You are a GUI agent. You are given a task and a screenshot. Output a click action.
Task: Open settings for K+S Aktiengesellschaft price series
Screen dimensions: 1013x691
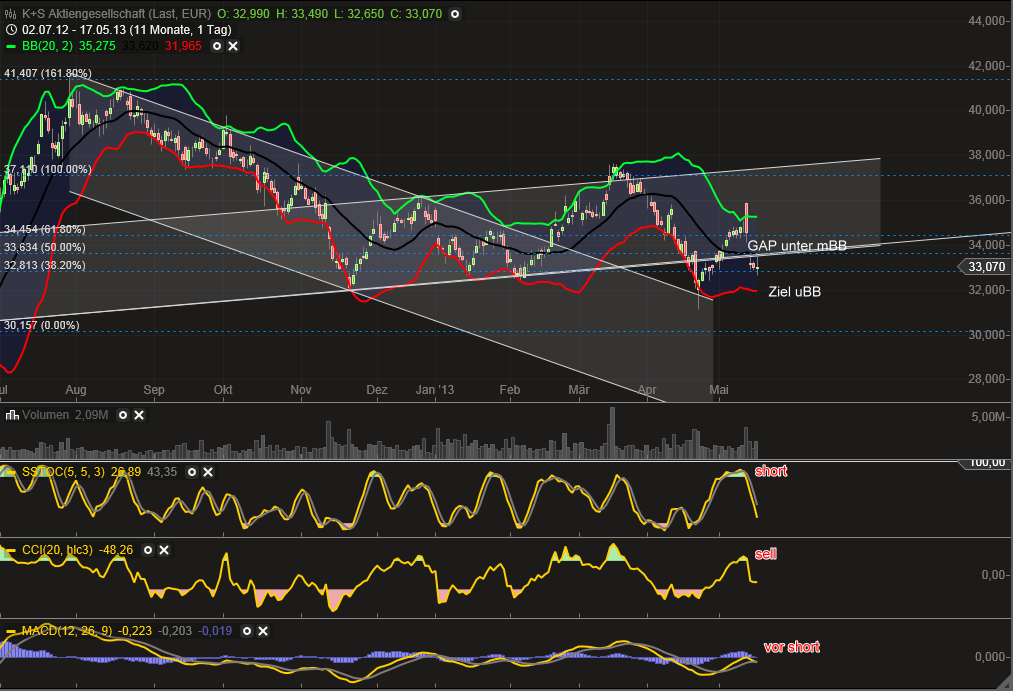(455, 14)
